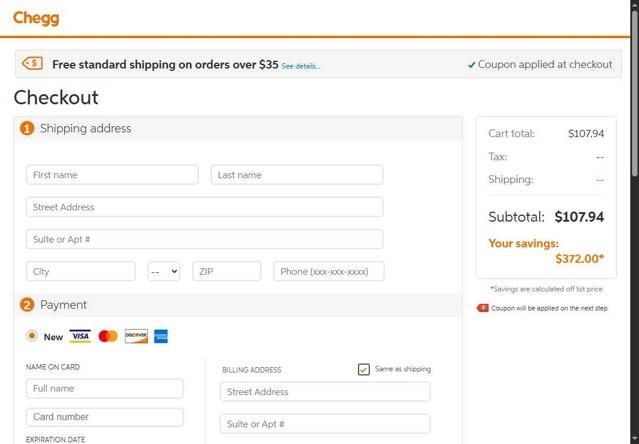Click the Discover card icon
The width and height of the screenshot is (639, 444).
point(136,337)
